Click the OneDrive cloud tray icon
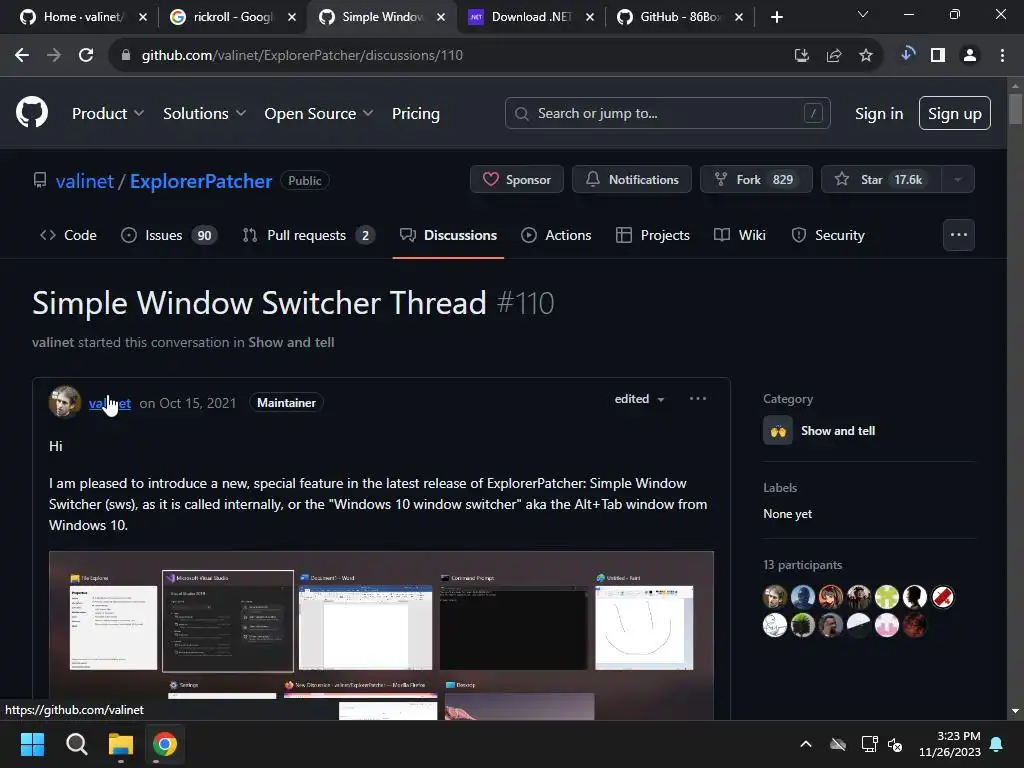This screenshot has width=1024, height=768. point(838,744)
